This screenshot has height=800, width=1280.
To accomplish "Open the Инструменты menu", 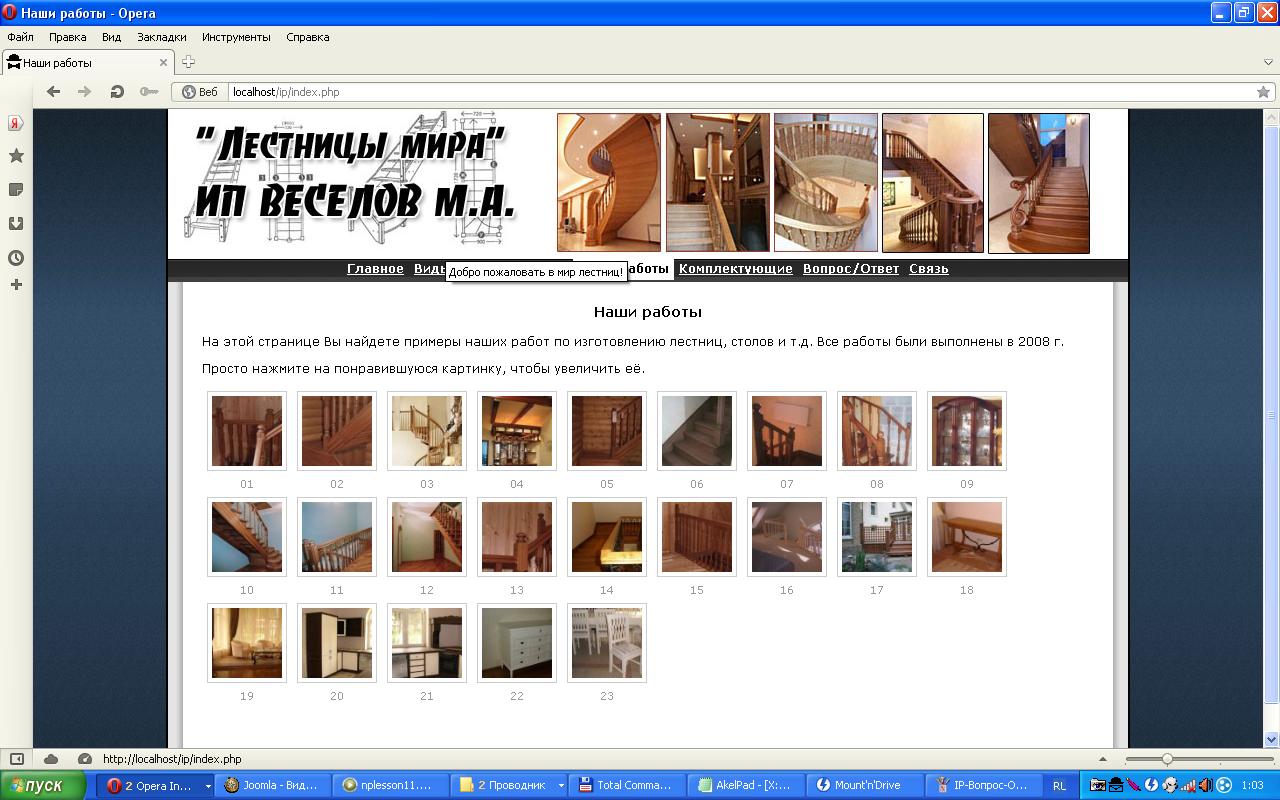I will click(236, 37).
